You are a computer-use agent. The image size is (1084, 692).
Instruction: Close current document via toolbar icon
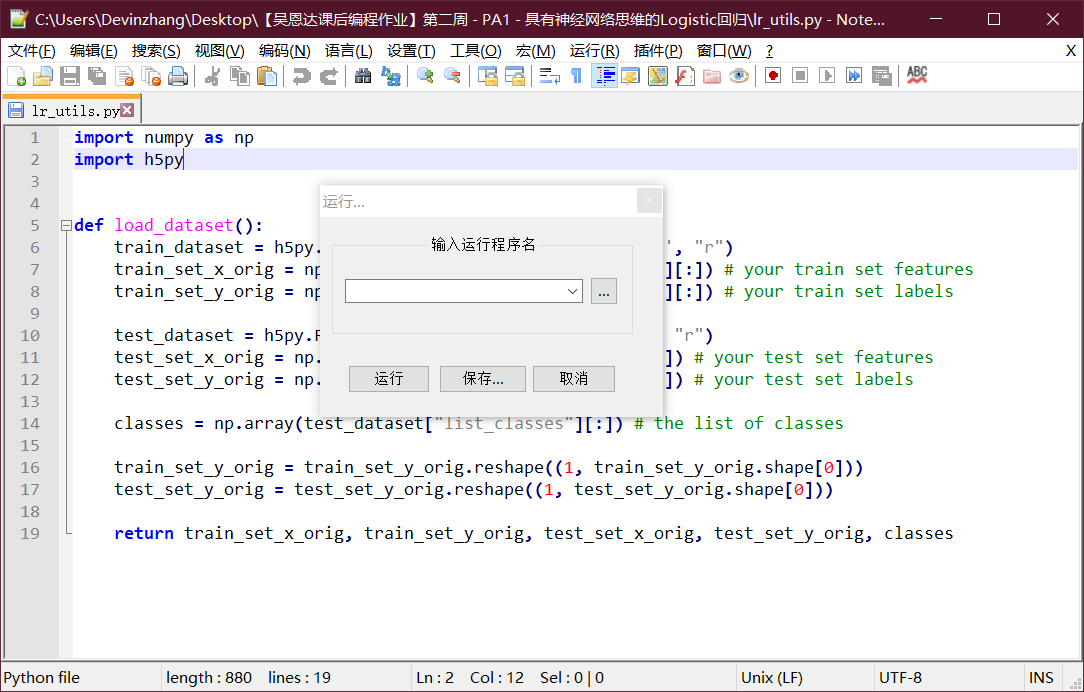124,76
